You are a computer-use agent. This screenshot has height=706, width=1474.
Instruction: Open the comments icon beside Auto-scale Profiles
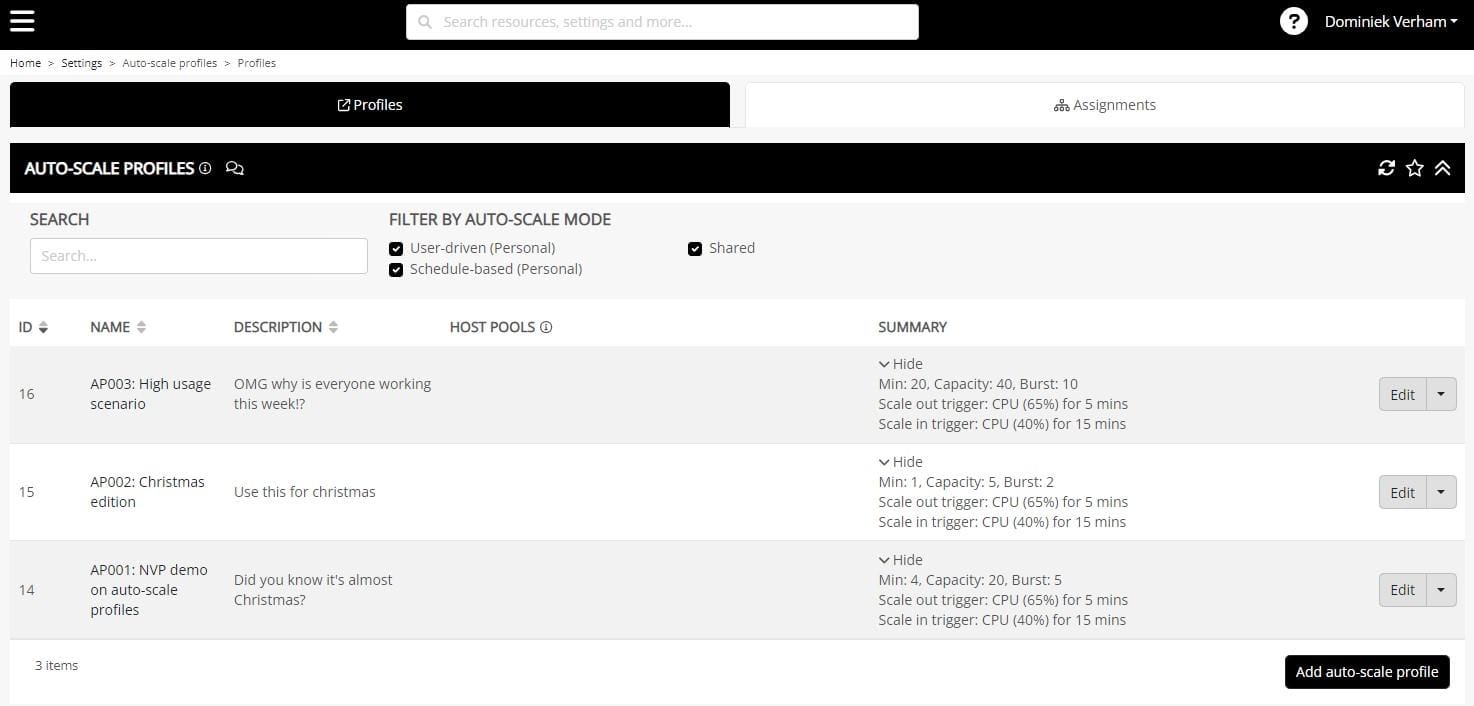(235, 168)
